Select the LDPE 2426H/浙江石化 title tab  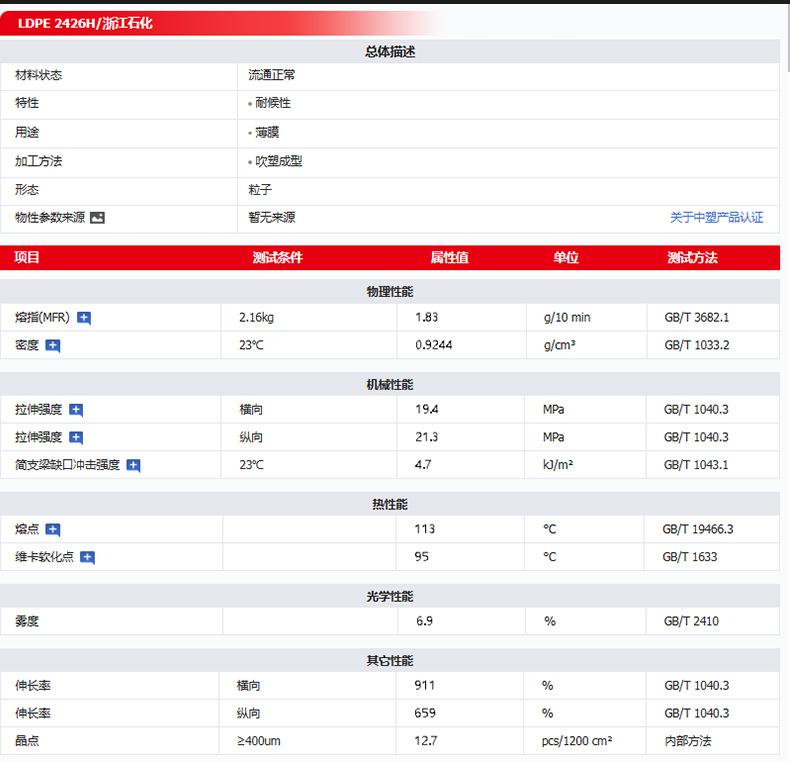point(85,23)
